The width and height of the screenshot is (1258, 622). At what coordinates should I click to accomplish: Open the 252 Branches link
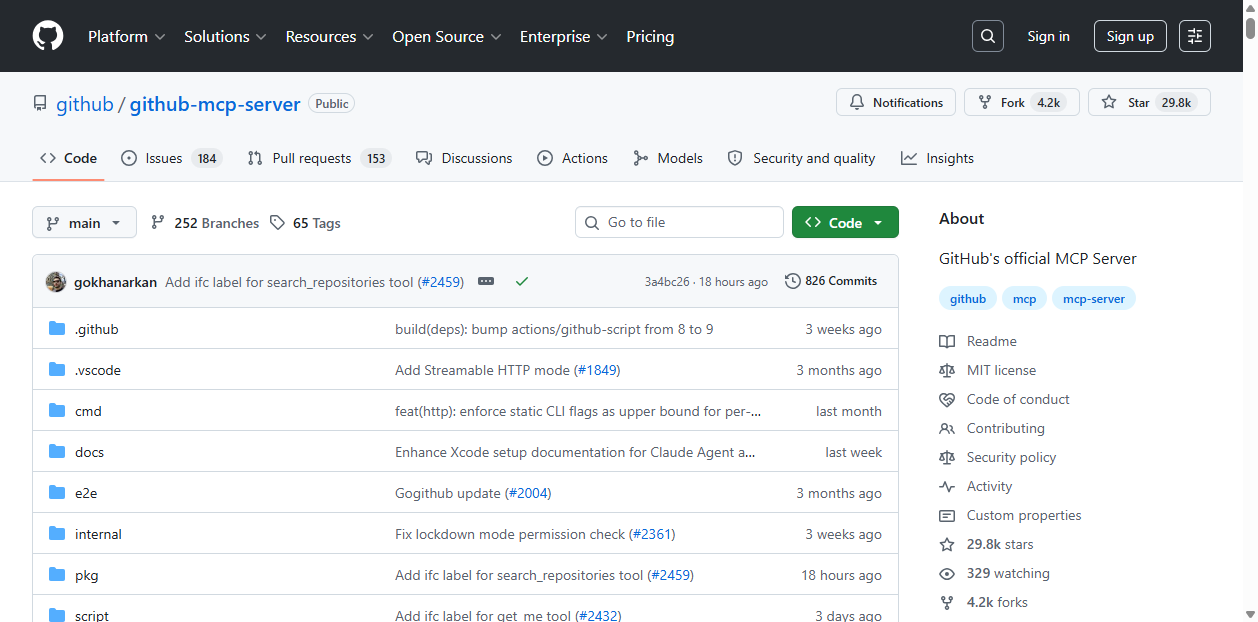(x=205, y=223)
